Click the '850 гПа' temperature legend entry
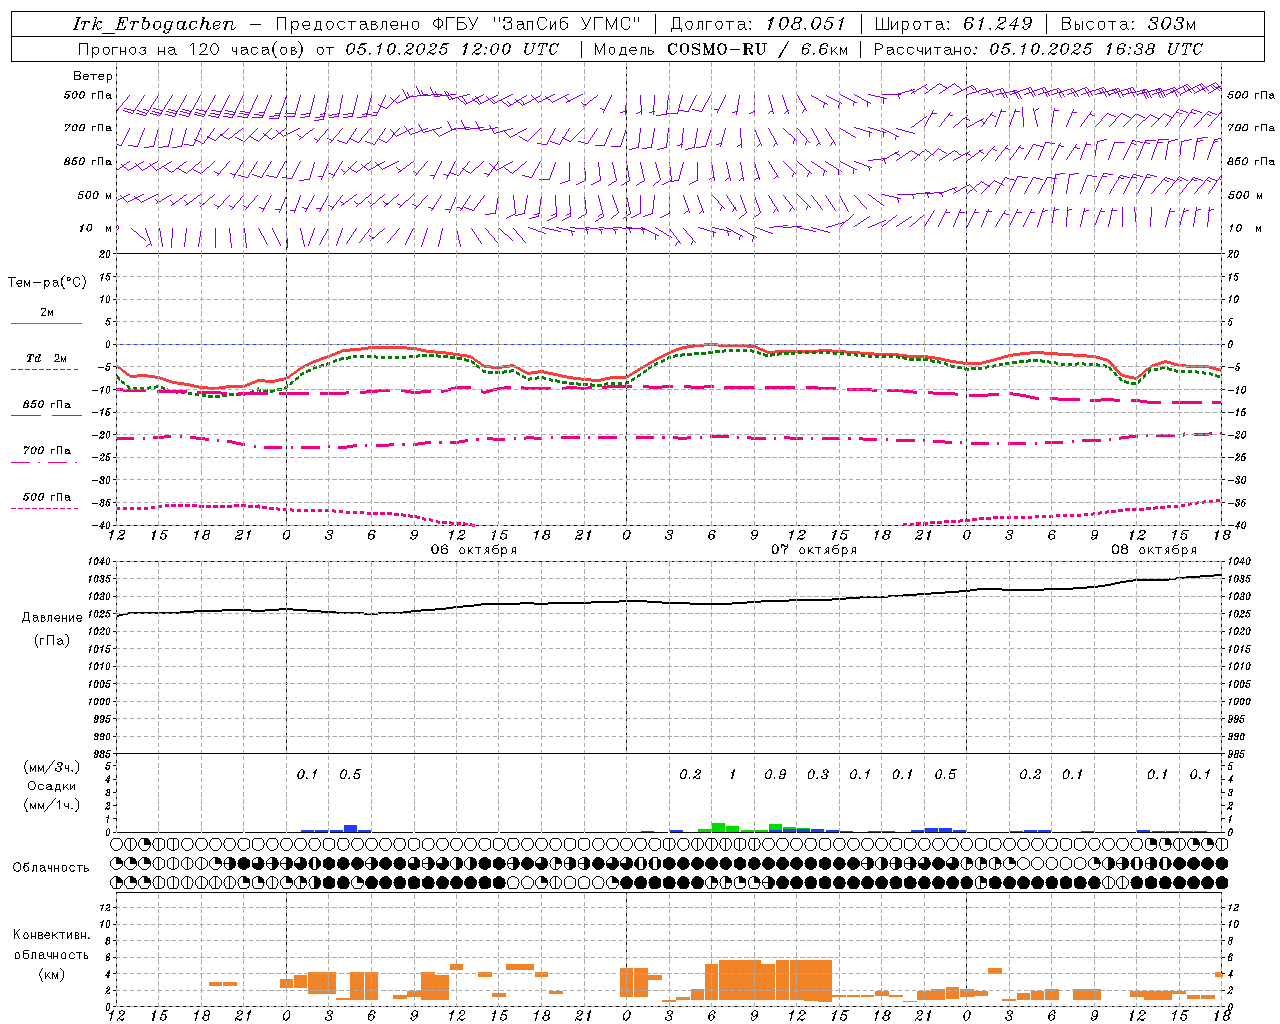Viewport: 1280px width, 1024px height. (47, 405)
